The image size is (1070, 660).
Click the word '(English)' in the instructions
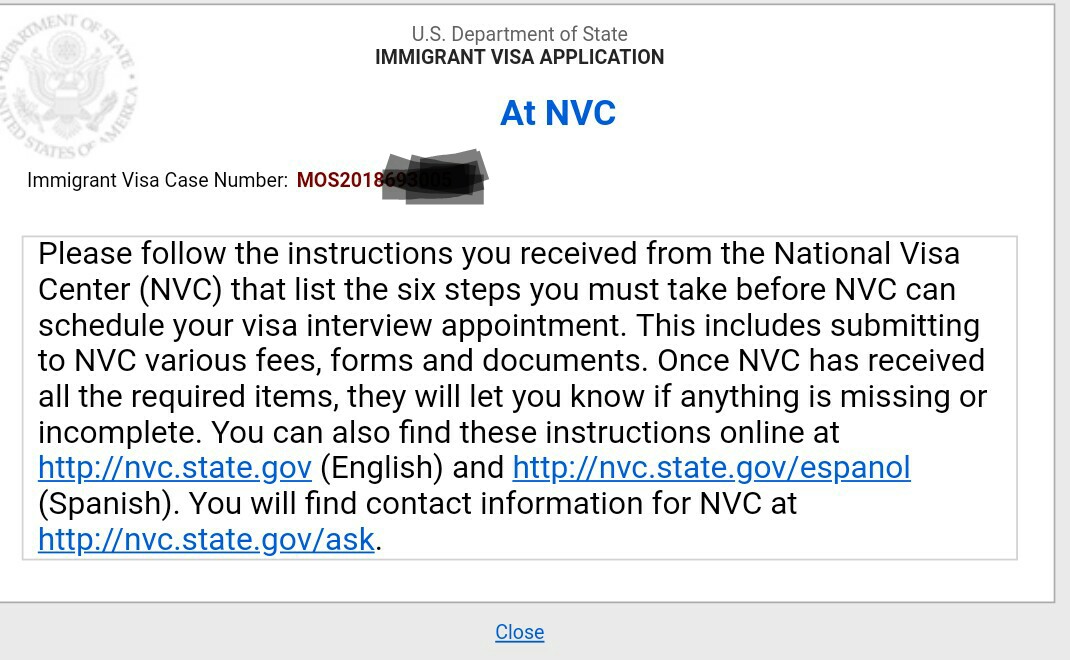pos(382,468)
